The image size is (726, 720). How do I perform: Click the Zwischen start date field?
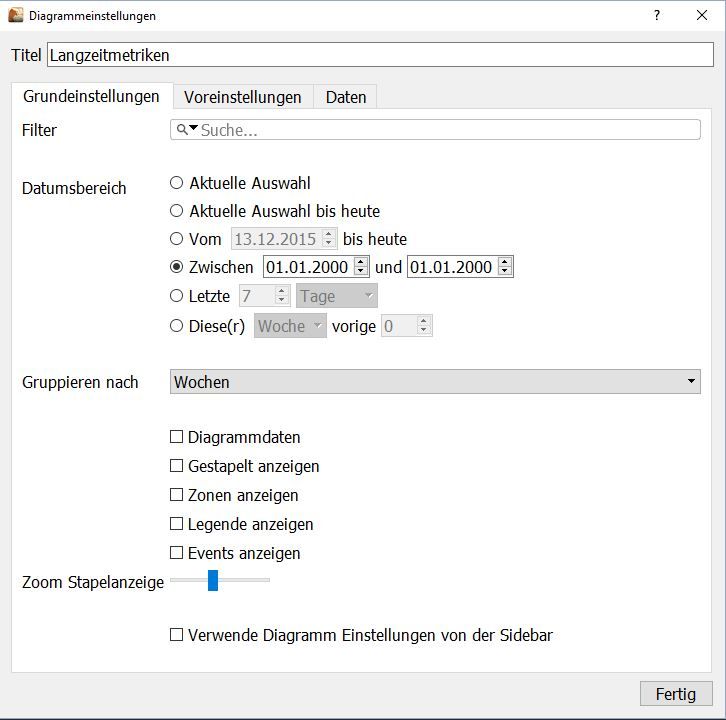pos(308,267)
